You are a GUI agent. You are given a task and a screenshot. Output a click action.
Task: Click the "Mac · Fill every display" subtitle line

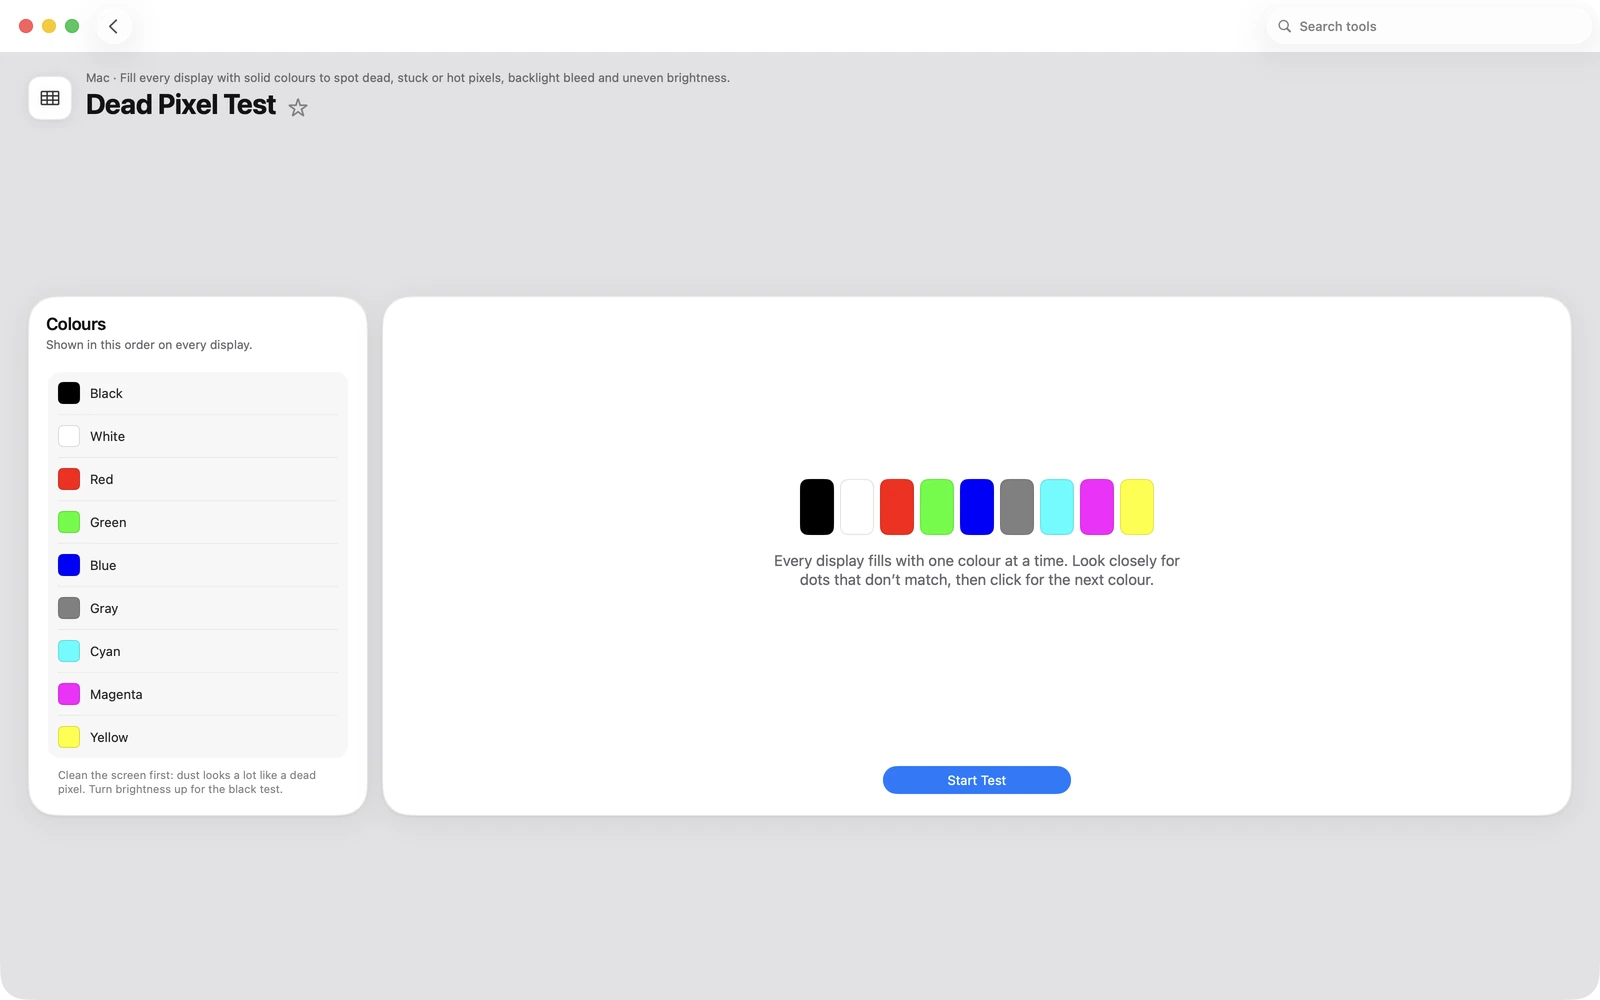[x=408, y=78]
